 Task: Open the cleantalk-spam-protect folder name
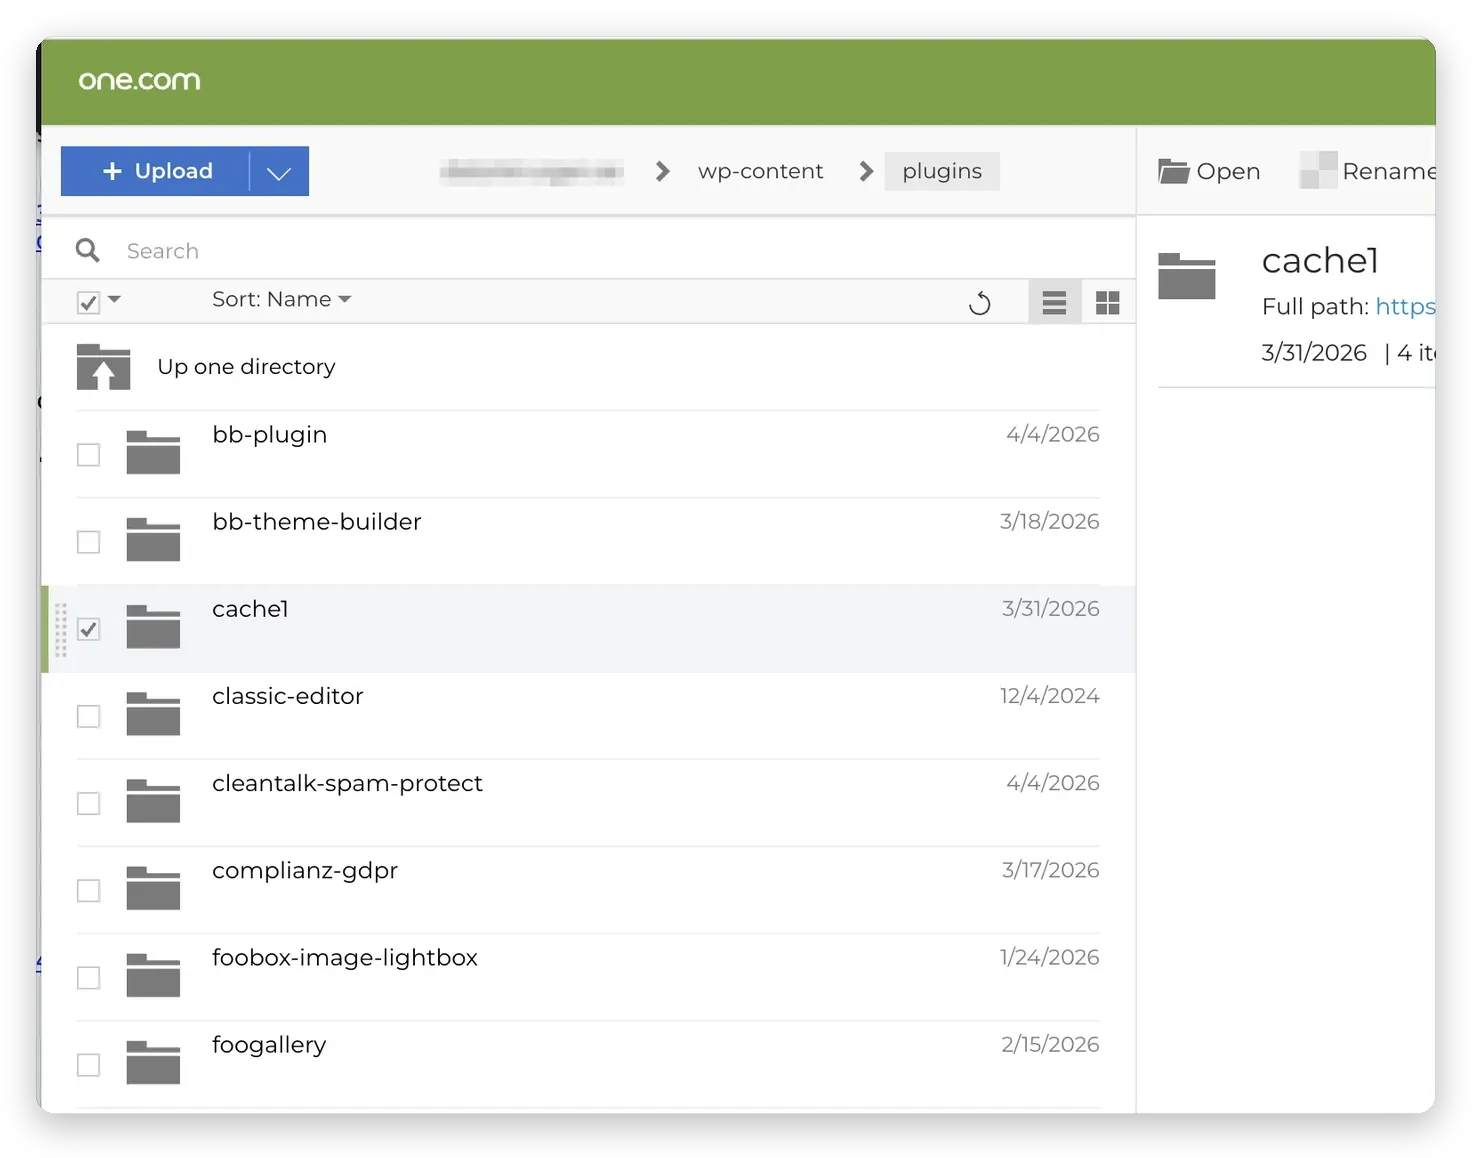347,783
